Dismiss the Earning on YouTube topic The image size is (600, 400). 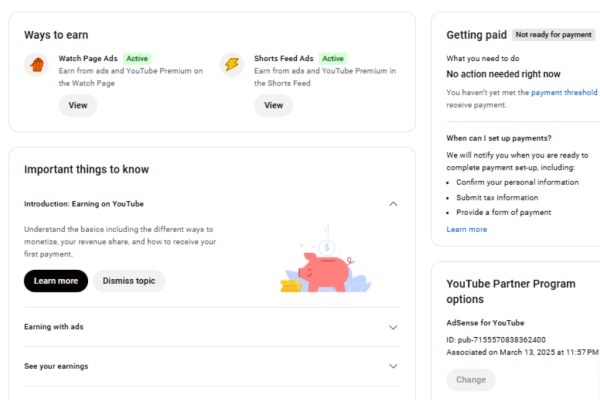(x=129, y=281)
